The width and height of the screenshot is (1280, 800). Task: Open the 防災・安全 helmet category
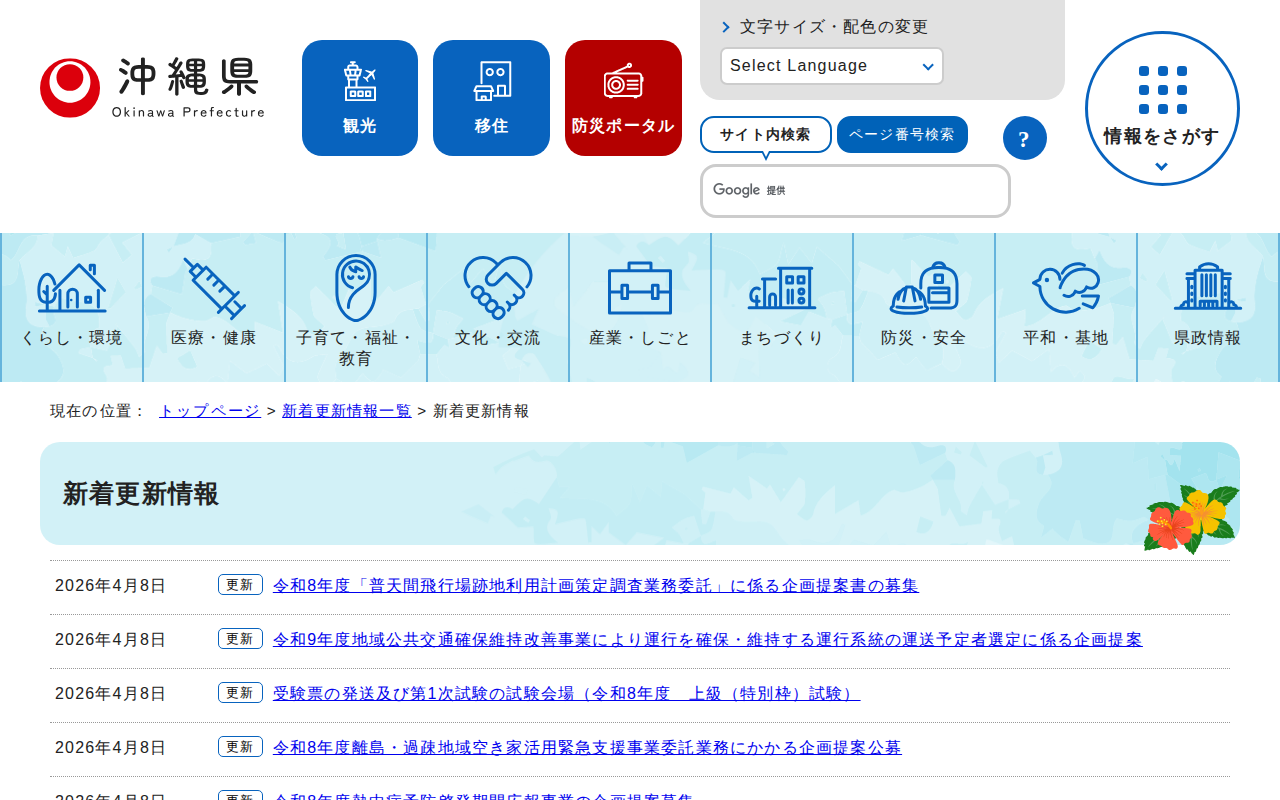(x=924, y=307)
